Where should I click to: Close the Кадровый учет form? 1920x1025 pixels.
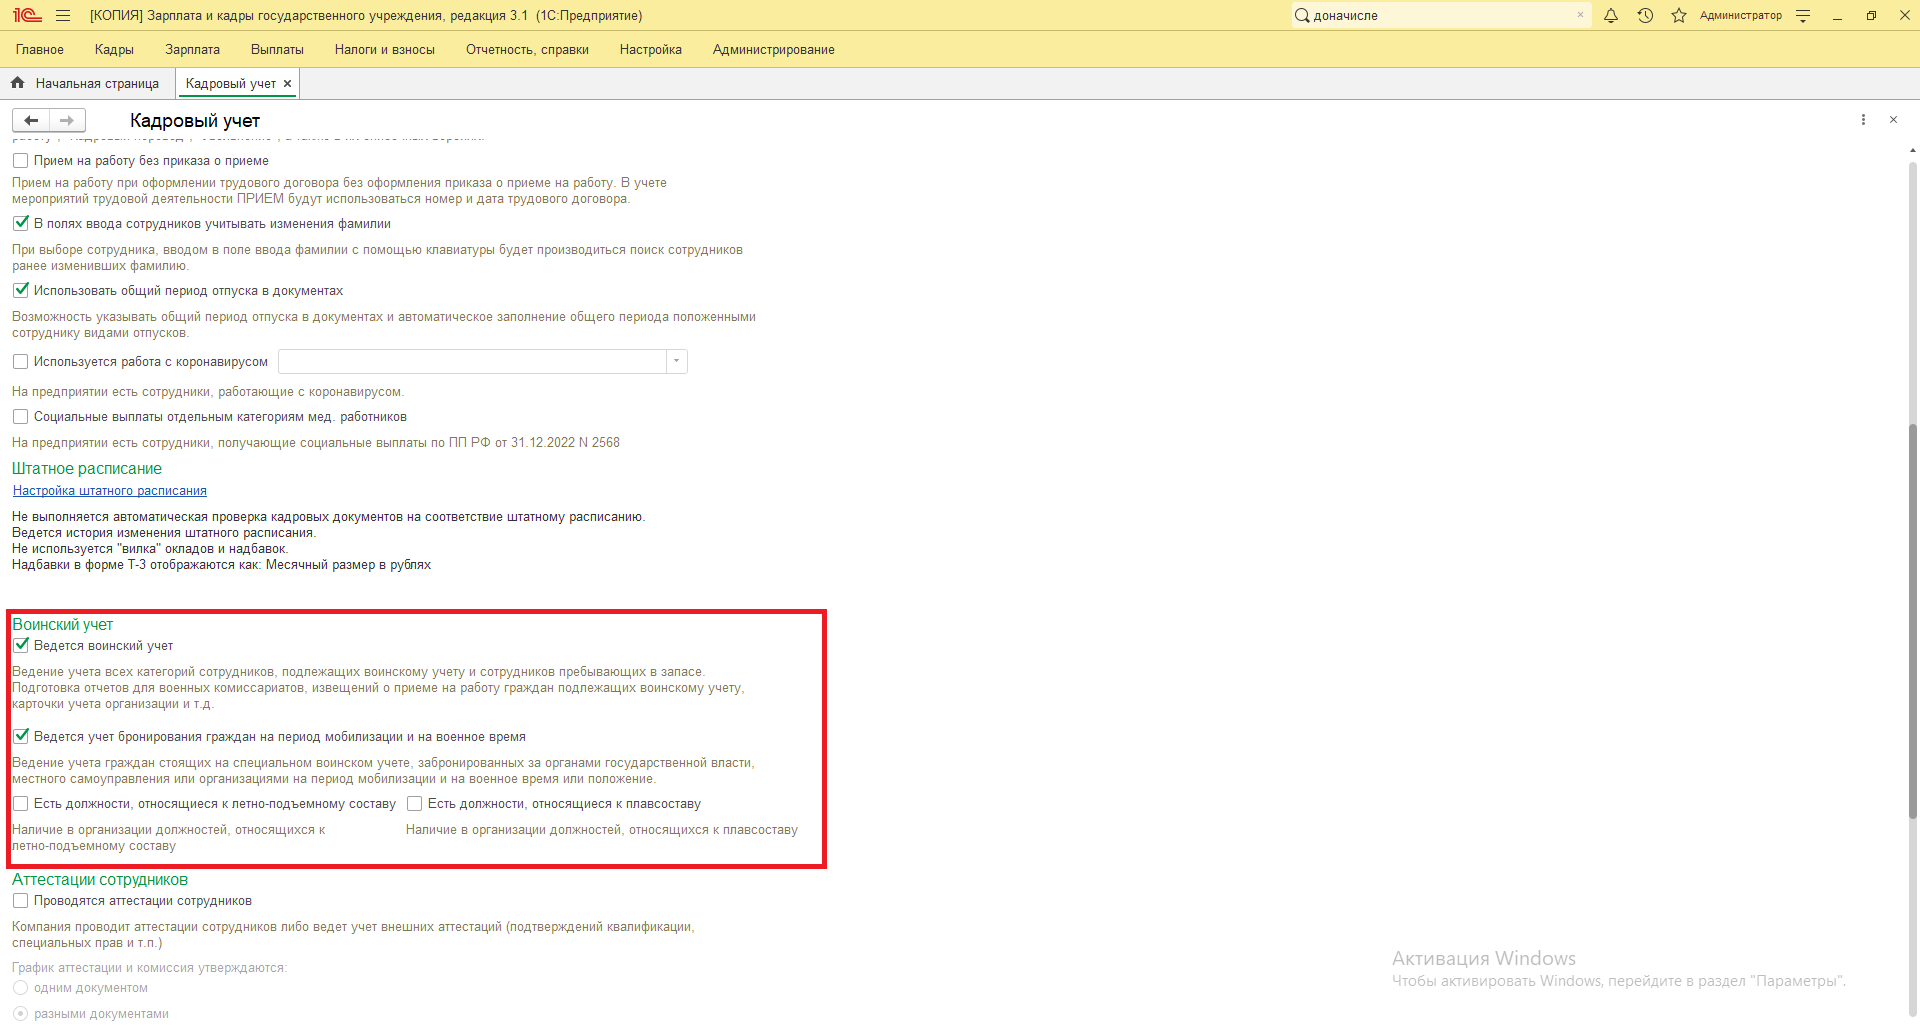(1893, 120)
